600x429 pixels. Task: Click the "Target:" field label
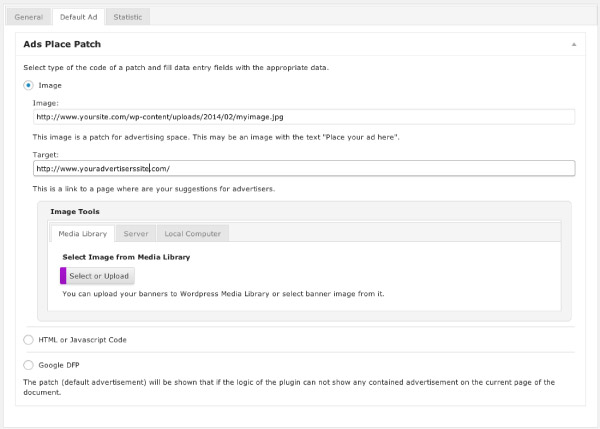click(46, 154)
